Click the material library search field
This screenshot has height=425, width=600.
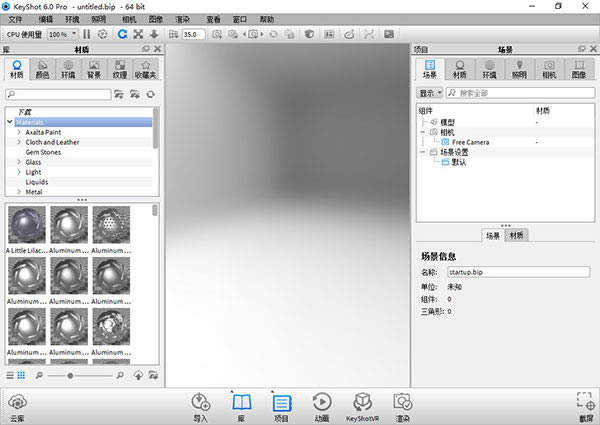coord(59,94)
